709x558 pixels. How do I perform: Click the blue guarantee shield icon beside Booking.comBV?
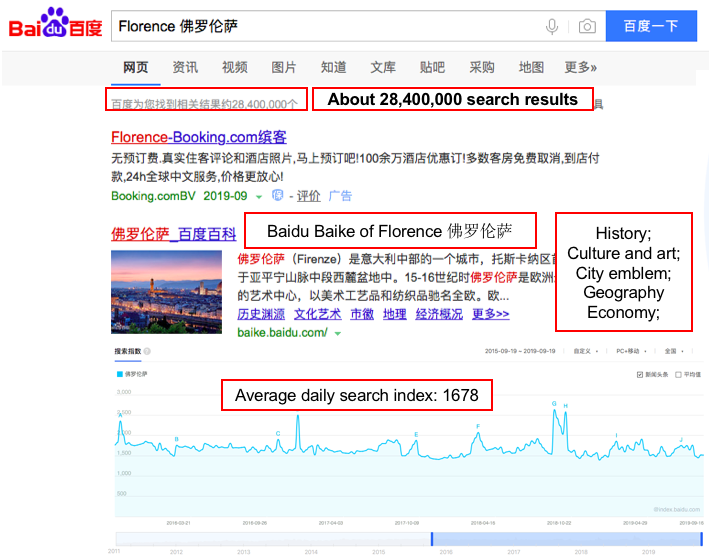click(277, 195)
